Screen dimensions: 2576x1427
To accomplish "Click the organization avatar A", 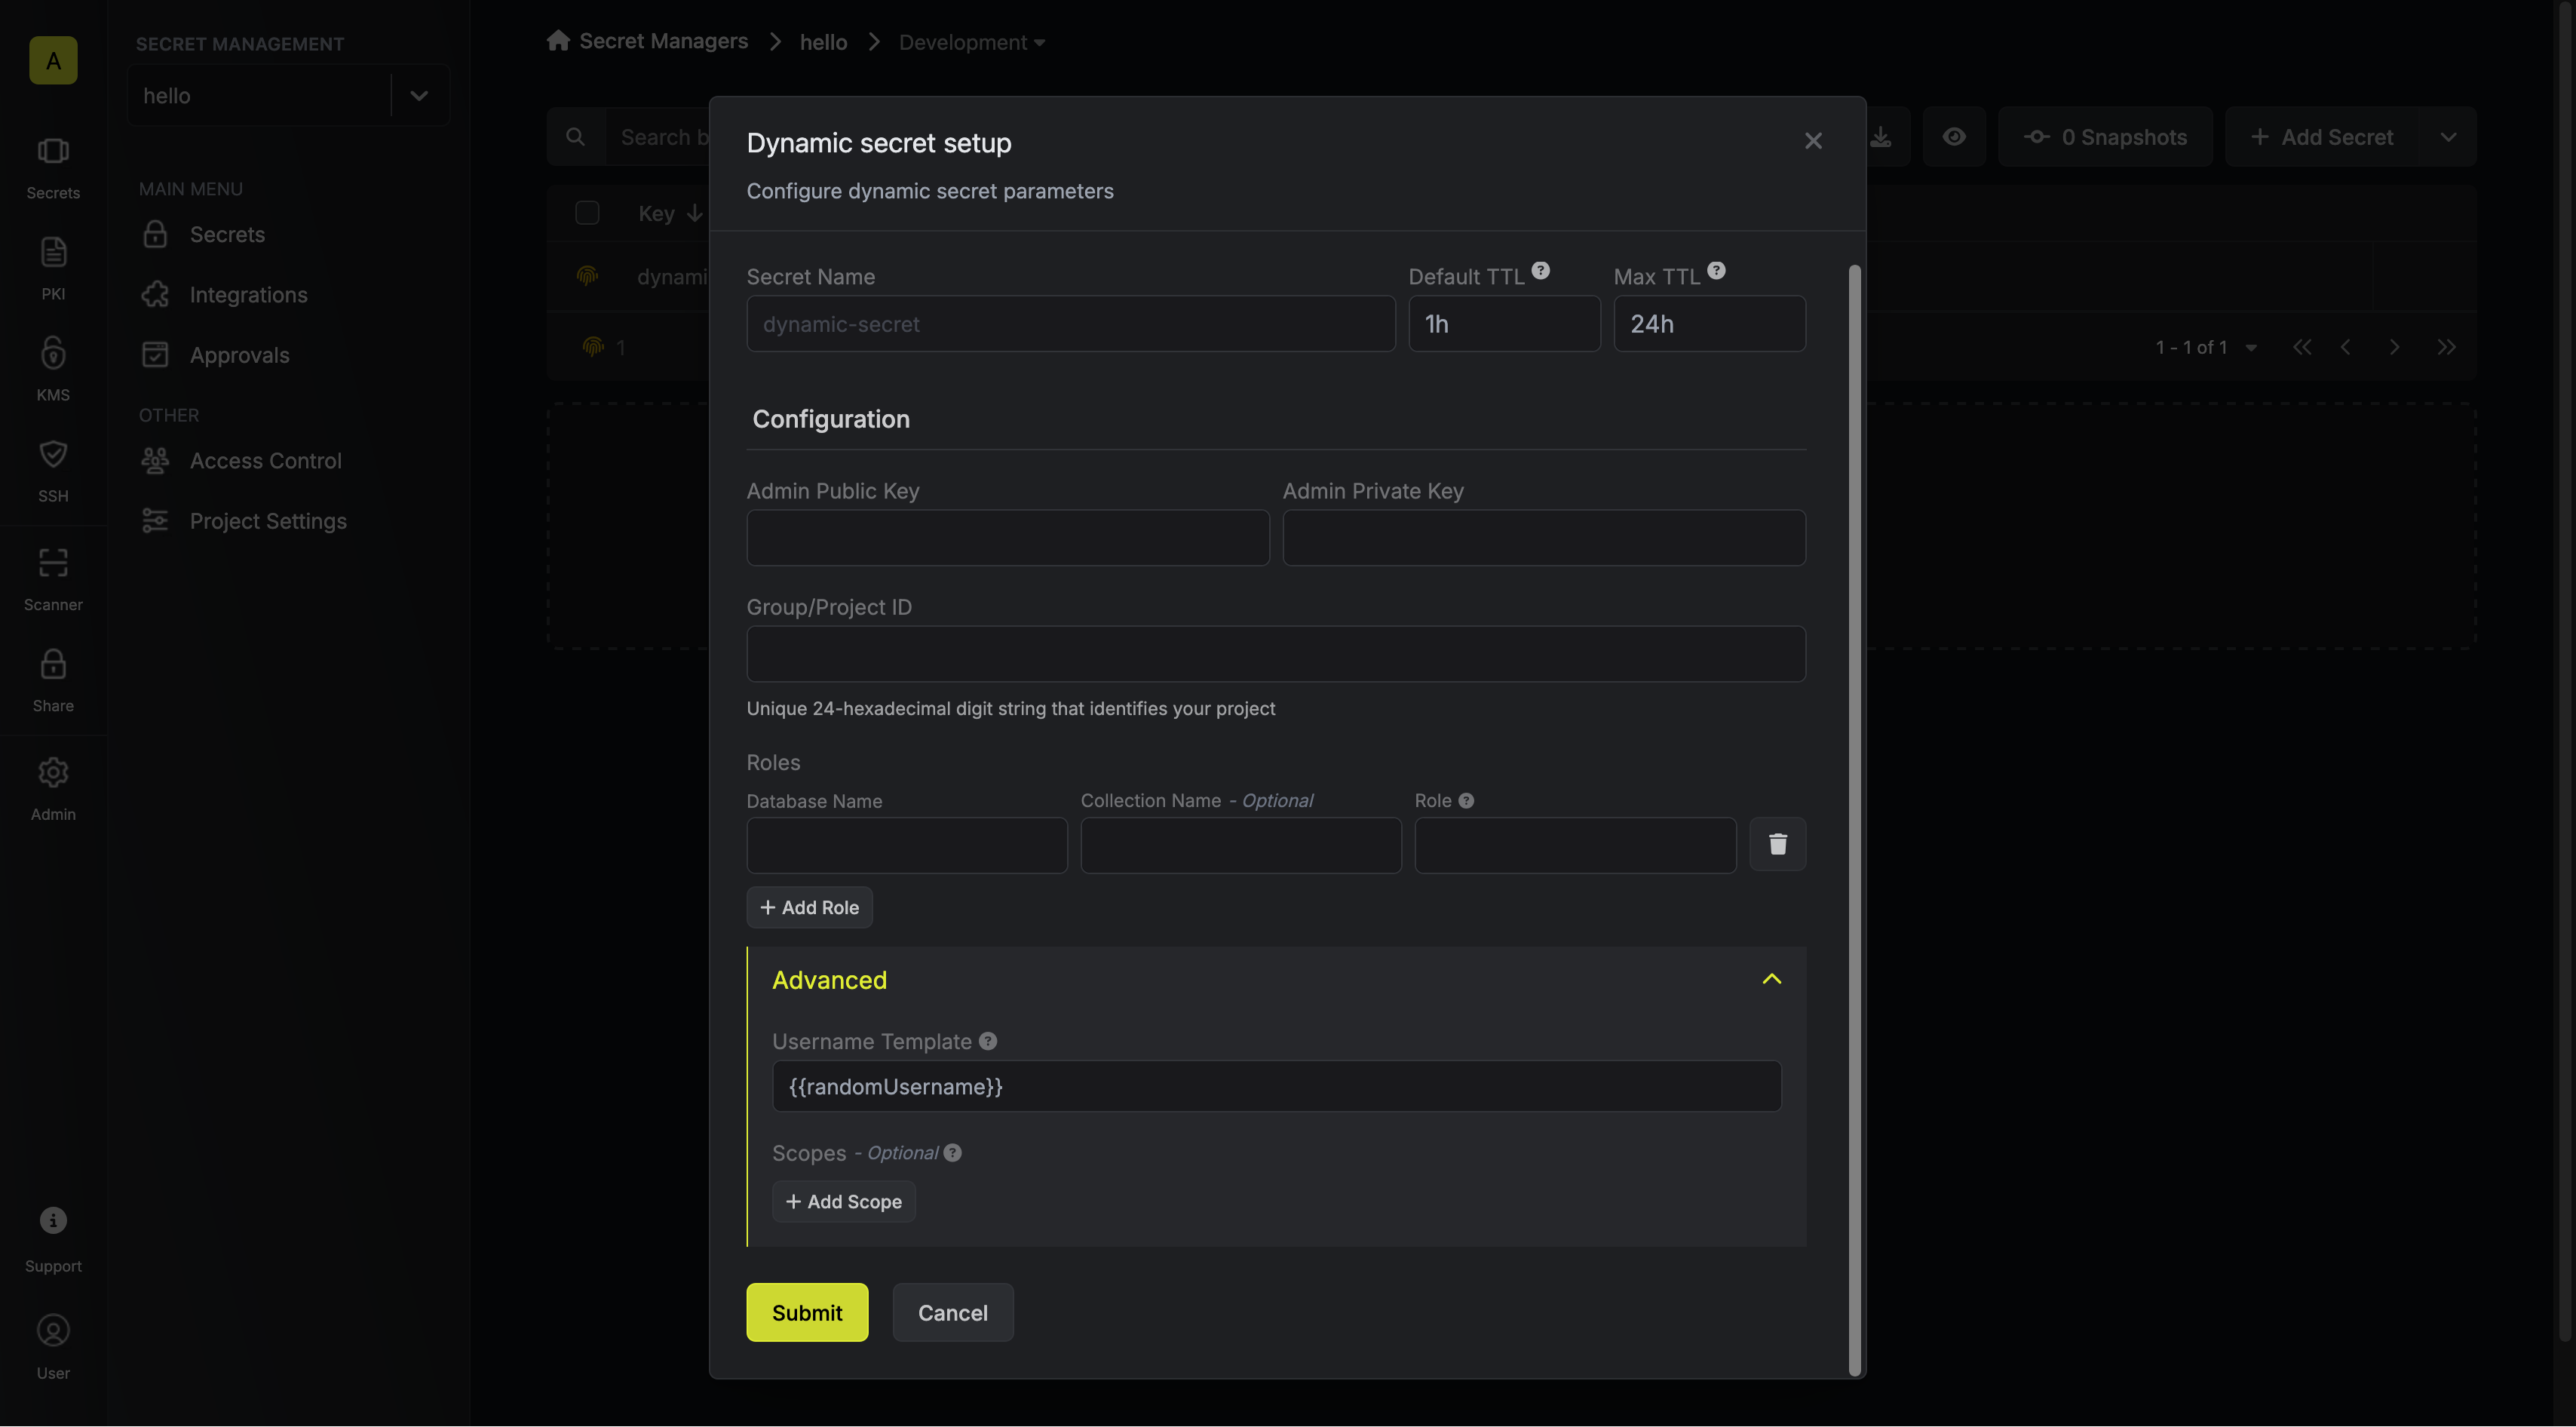I will (53, 60).
